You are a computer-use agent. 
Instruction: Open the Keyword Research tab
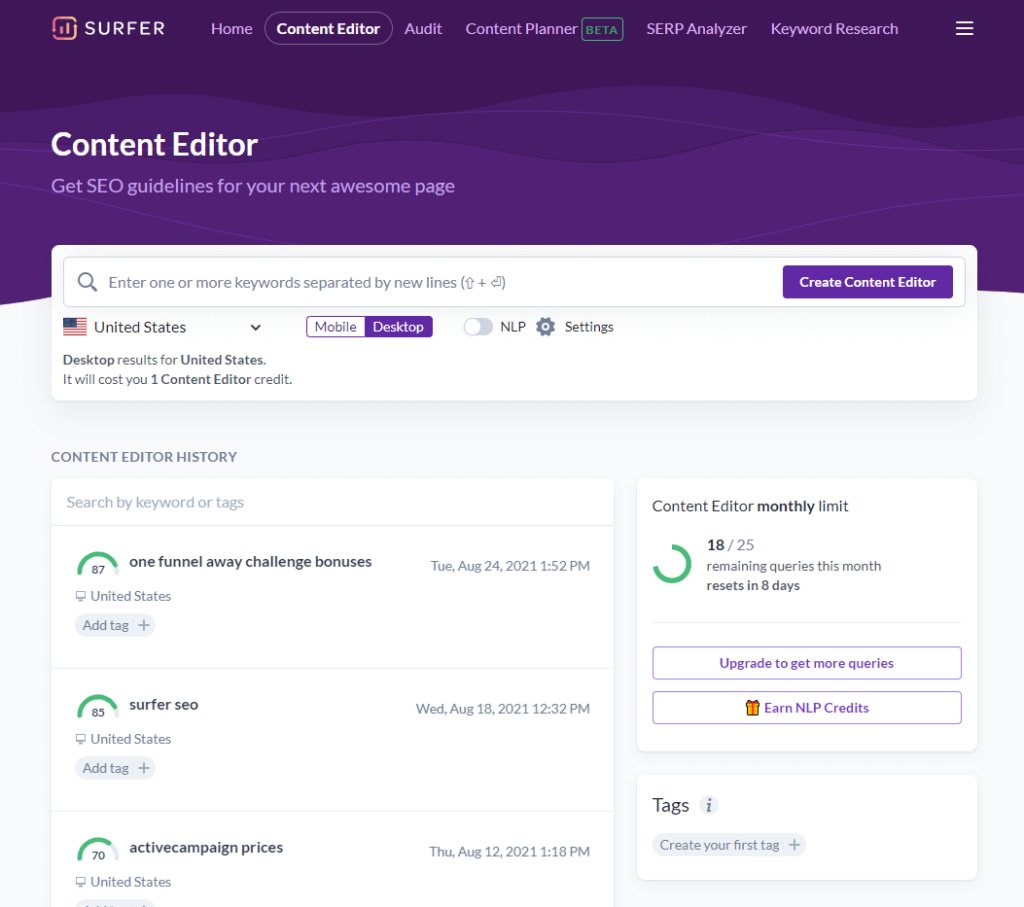point(834,29)
